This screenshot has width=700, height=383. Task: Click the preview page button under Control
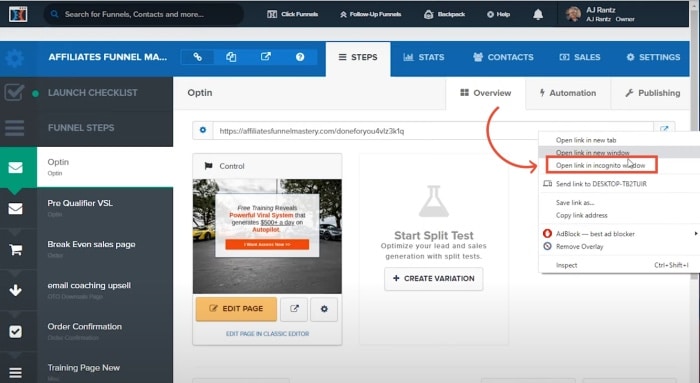[x=294, y=309]
